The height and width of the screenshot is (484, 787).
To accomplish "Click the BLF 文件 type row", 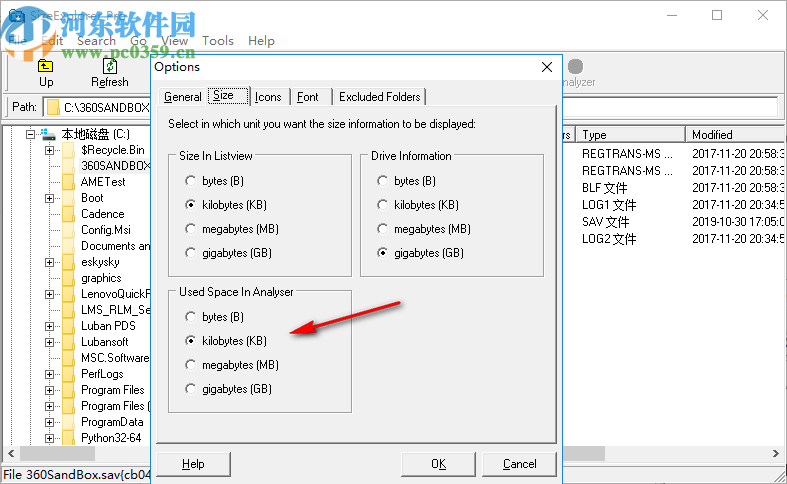I will 604,188.
